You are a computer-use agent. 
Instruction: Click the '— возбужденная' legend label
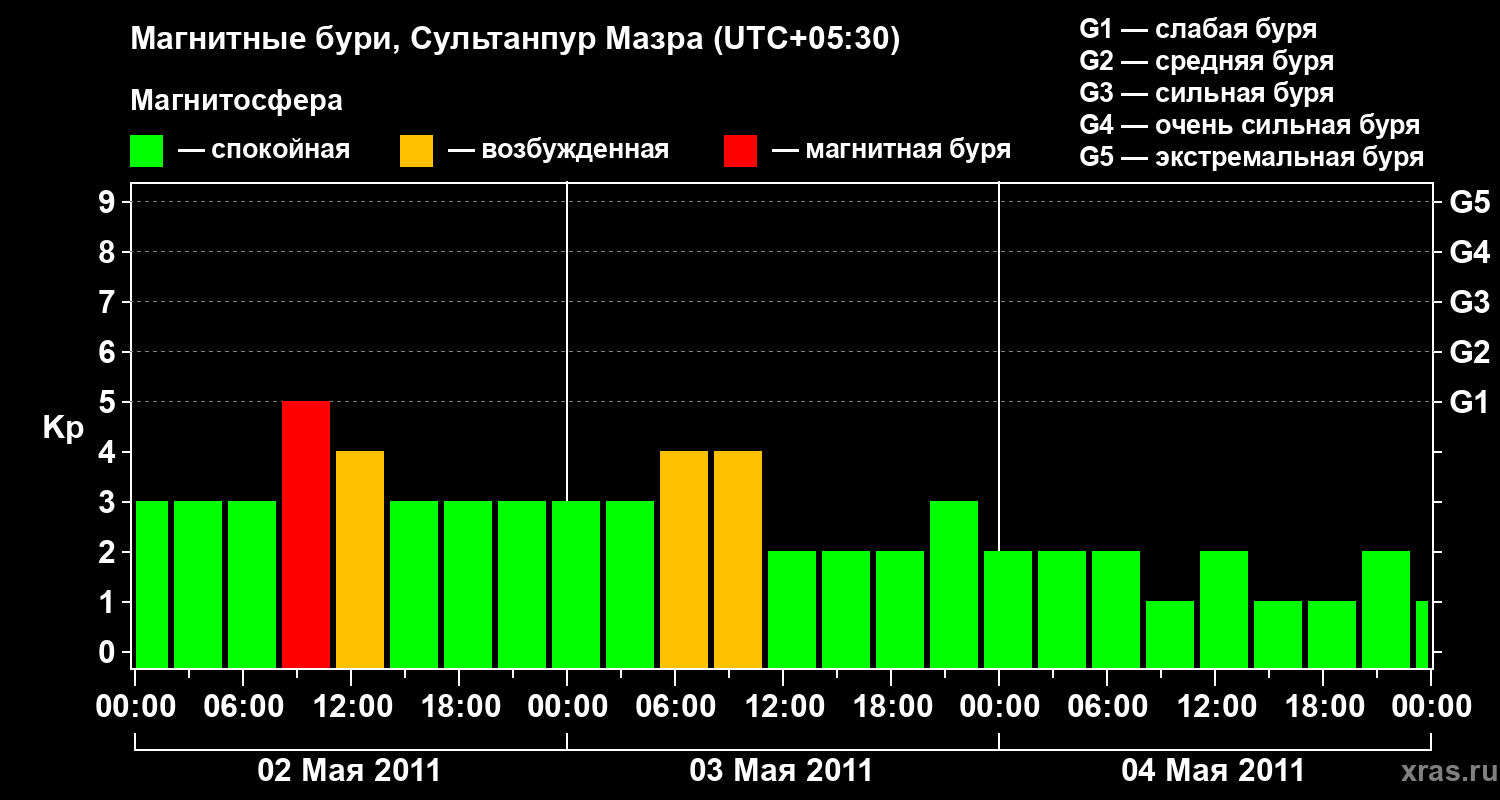[558, 150]
